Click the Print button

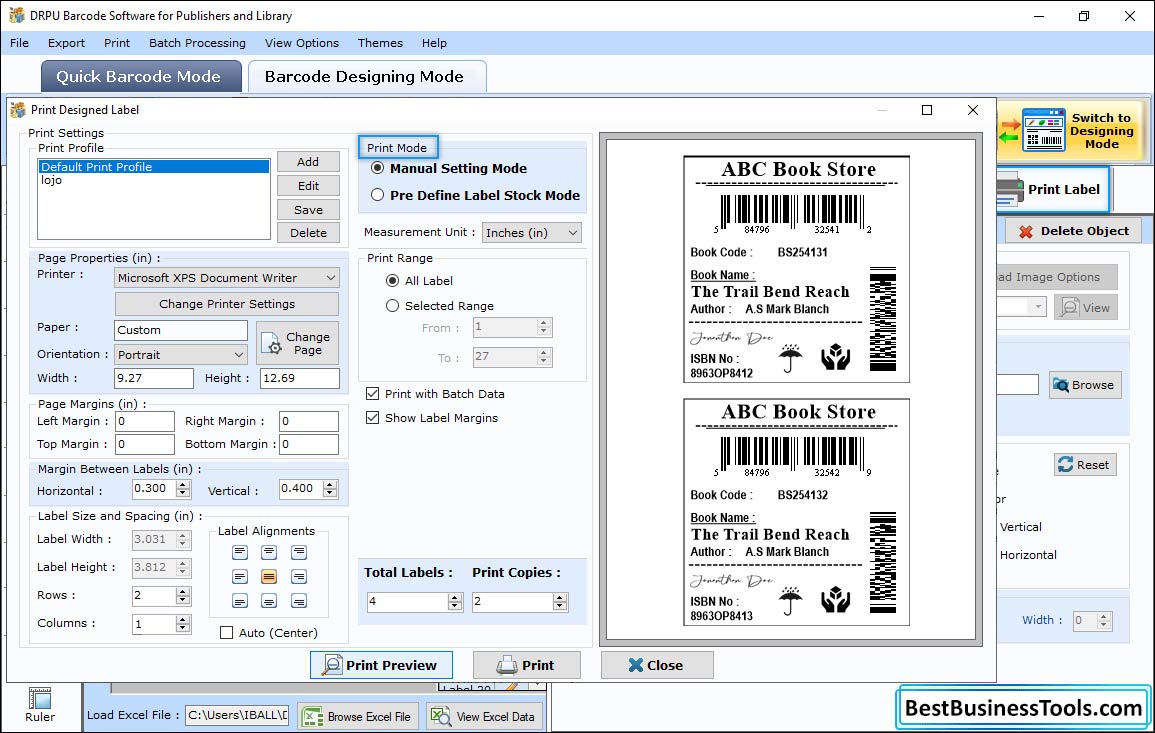(526, 665)
